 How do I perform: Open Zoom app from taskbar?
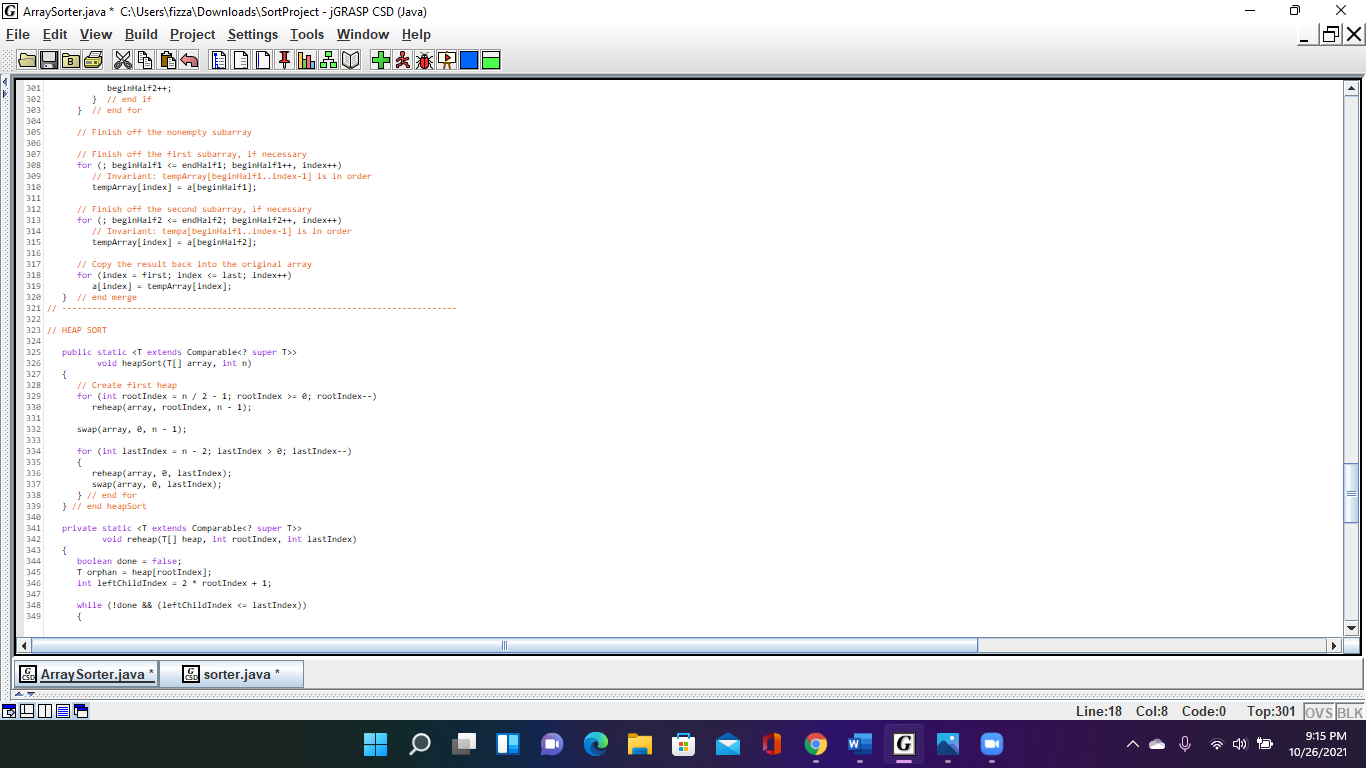tap(991, 744)
